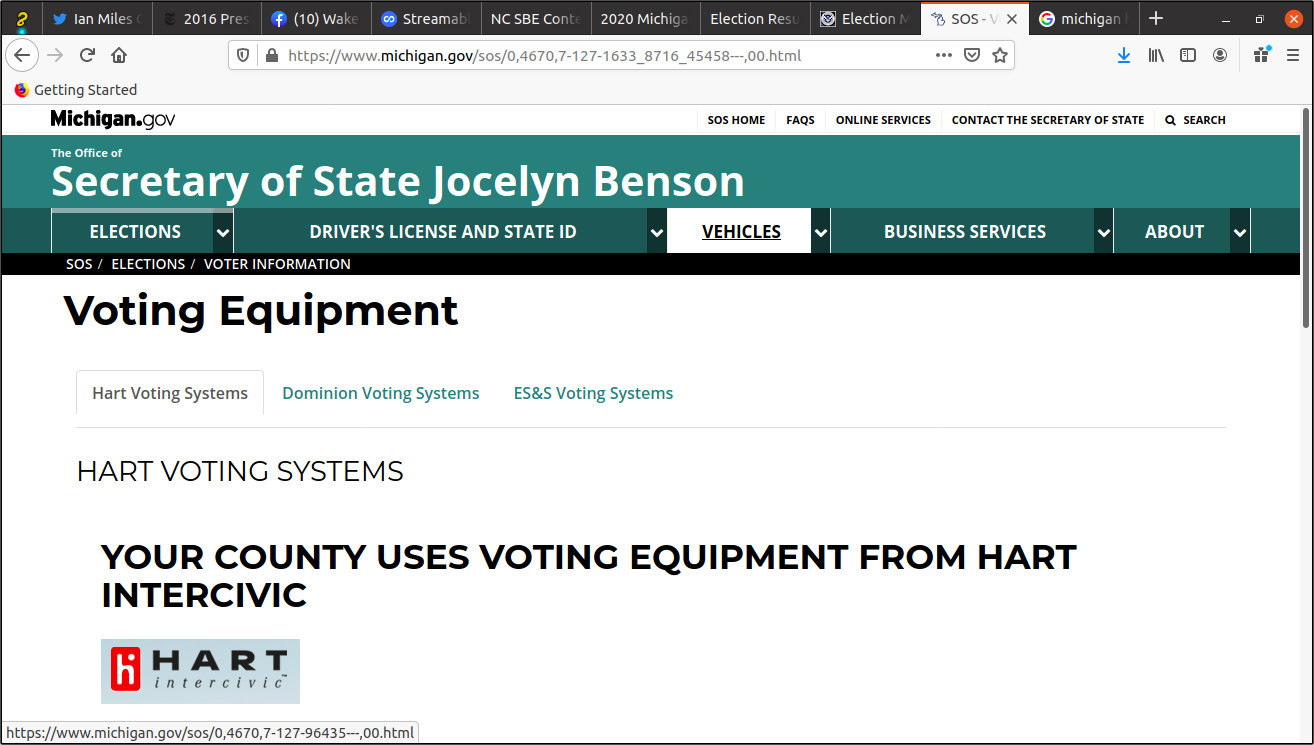Screen dimensions: 1314x745
Task: Switch to Election M browser tab
Action: click(x=864, y=19)
